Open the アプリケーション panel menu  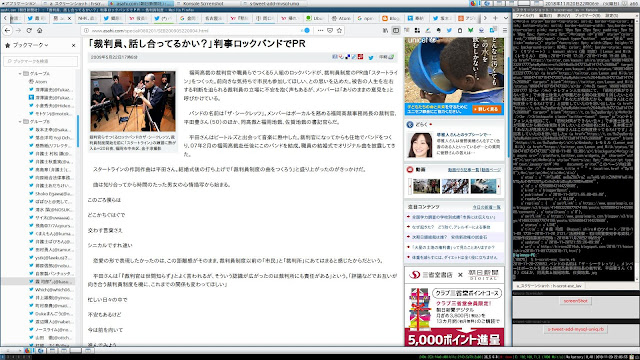[x=18, y=3]
